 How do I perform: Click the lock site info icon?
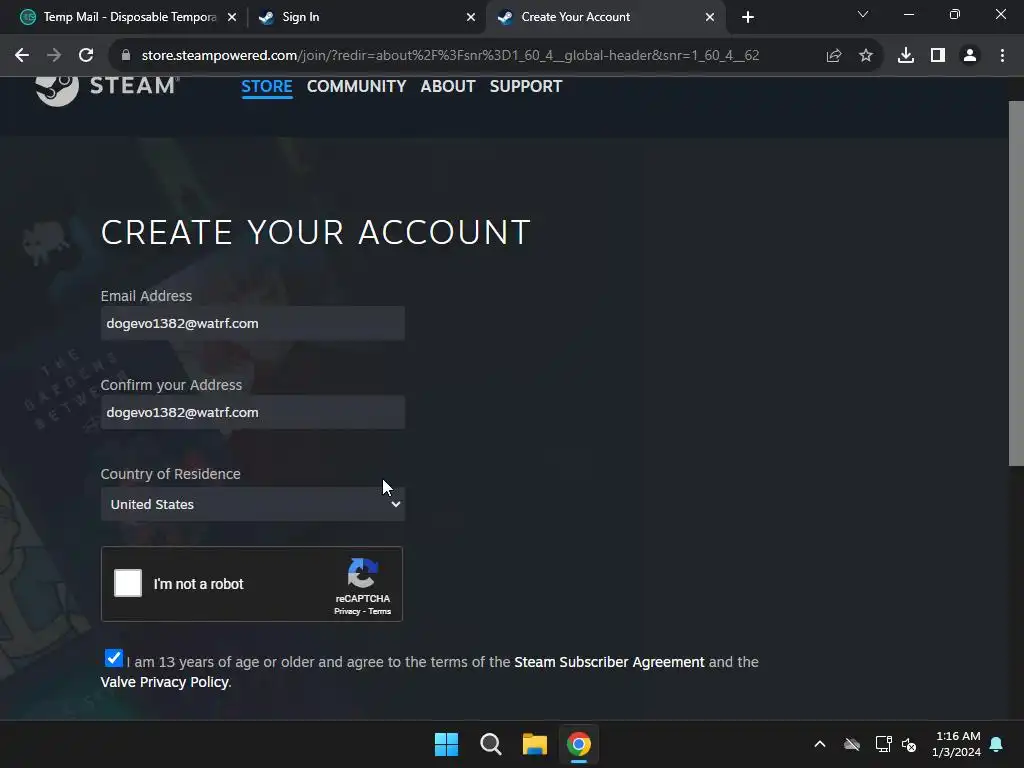tap(126, 56)
